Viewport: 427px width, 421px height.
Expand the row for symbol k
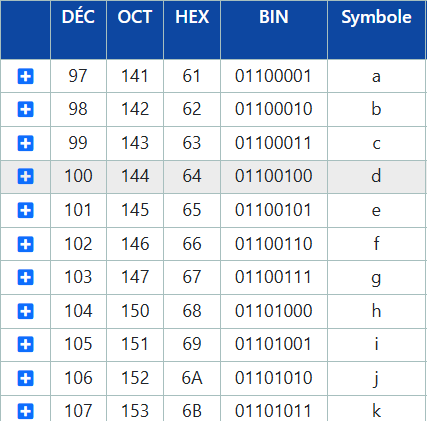(x=25, y=411)
